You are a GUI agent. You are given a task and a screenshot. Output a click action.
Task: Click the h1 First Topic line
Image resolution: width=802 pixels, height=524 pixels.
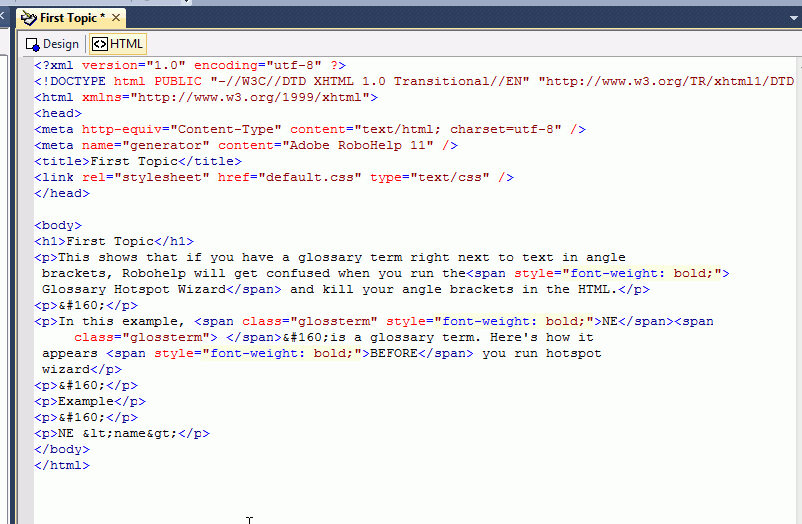click(x=114, y=242)
